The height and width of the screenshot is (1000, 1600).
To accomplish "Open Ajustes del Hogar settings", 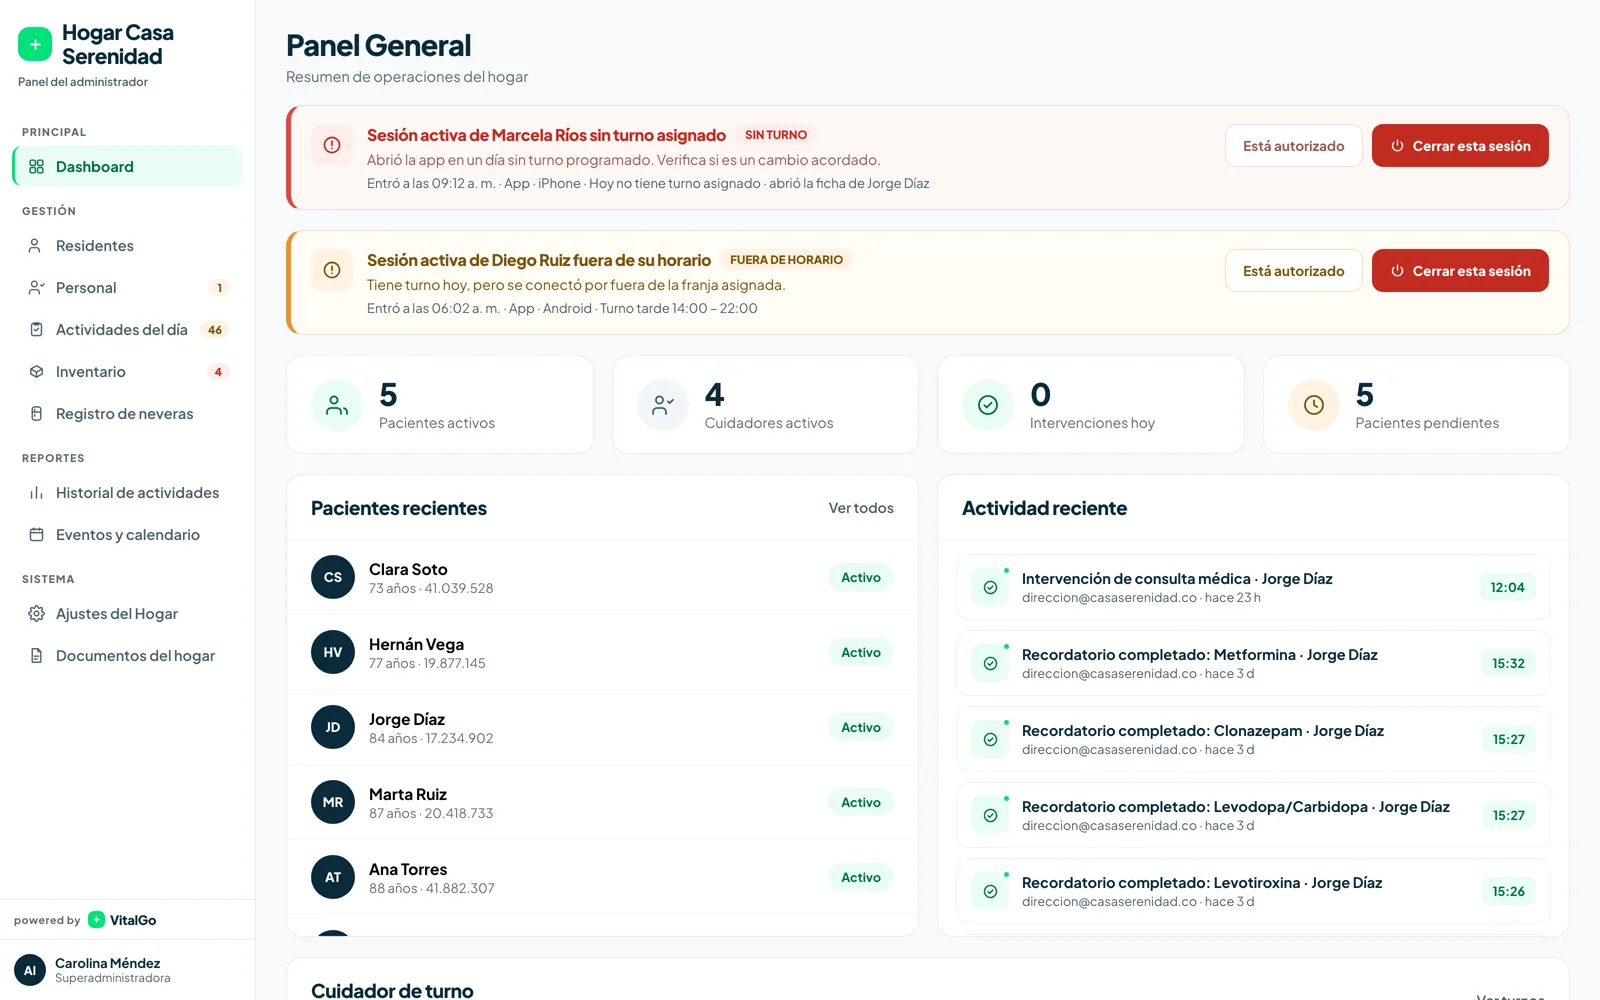I will [x=127, y=613].
